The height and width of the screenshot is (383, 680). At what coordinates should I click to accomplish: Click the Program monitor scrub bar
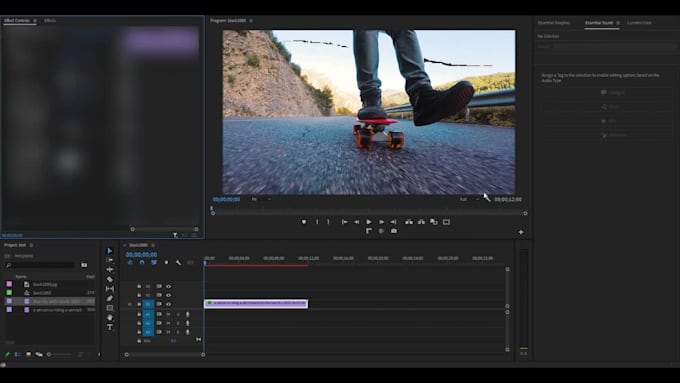(369, 213)
